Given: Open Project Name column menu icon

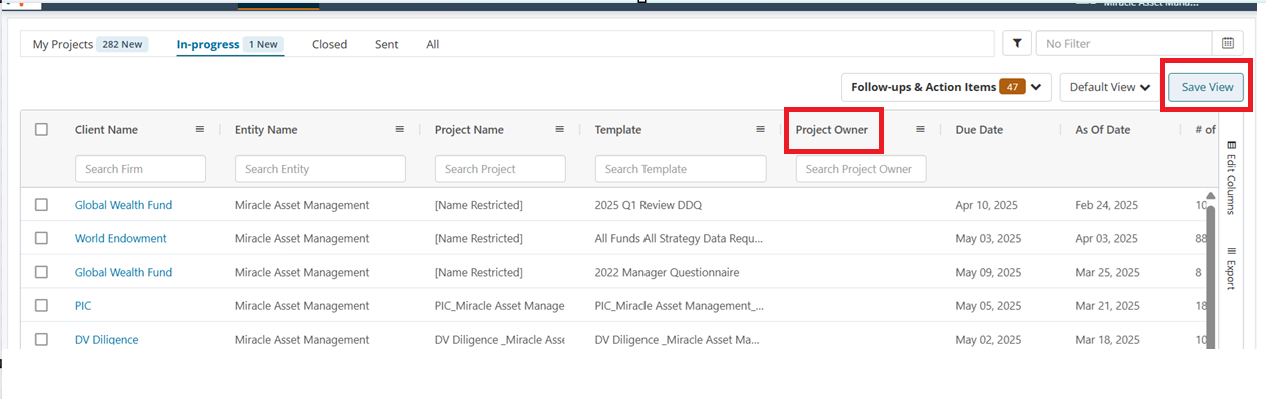Looking at the screenshot, I should coord(560,129).
